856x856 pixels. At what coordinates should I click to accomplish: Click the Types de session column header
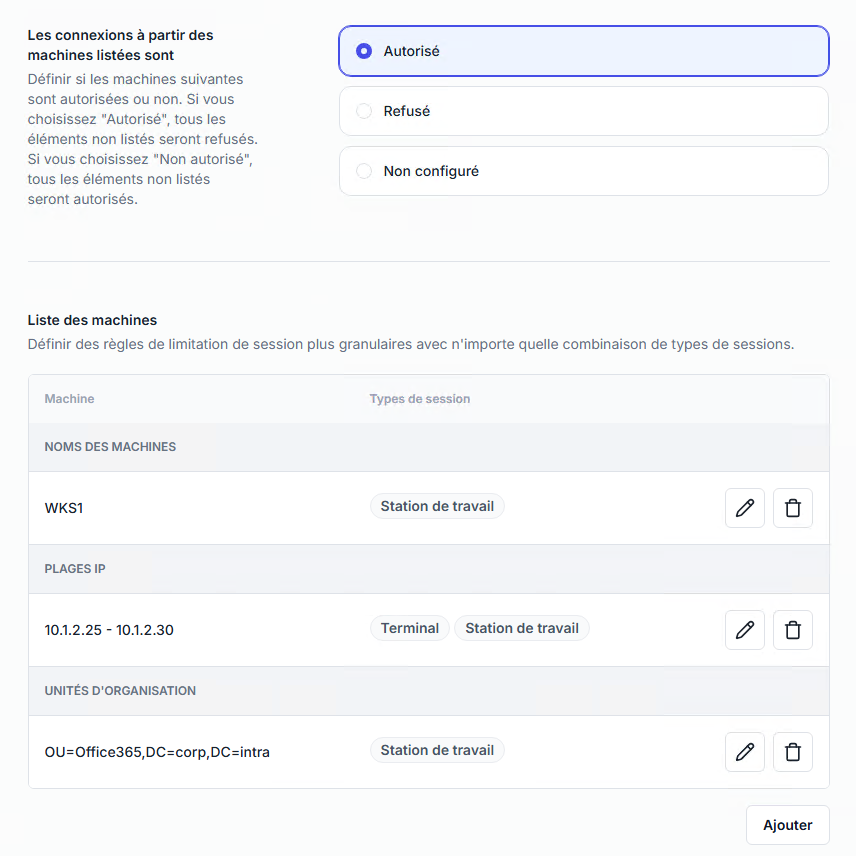coord(419,399)
